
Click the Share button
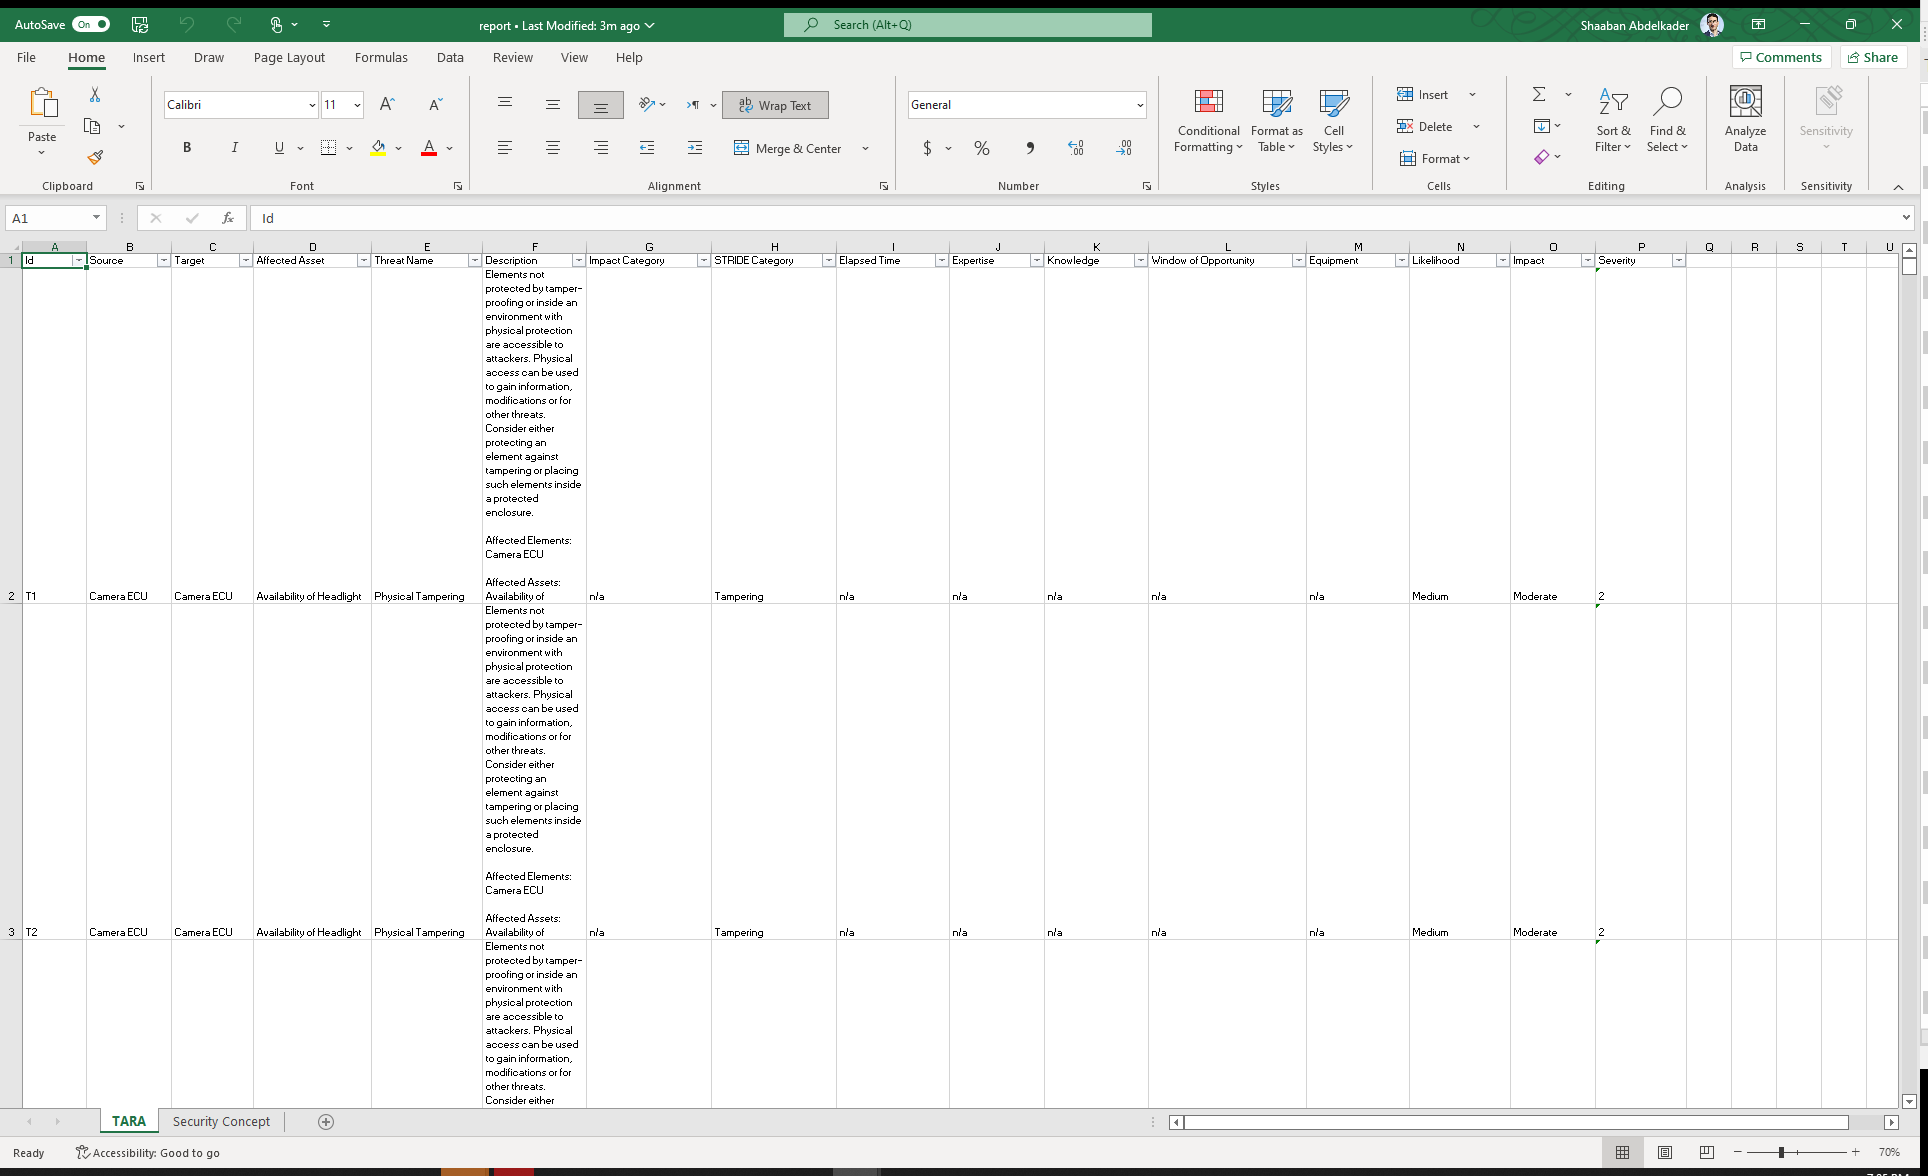(x=1872, y=57)
